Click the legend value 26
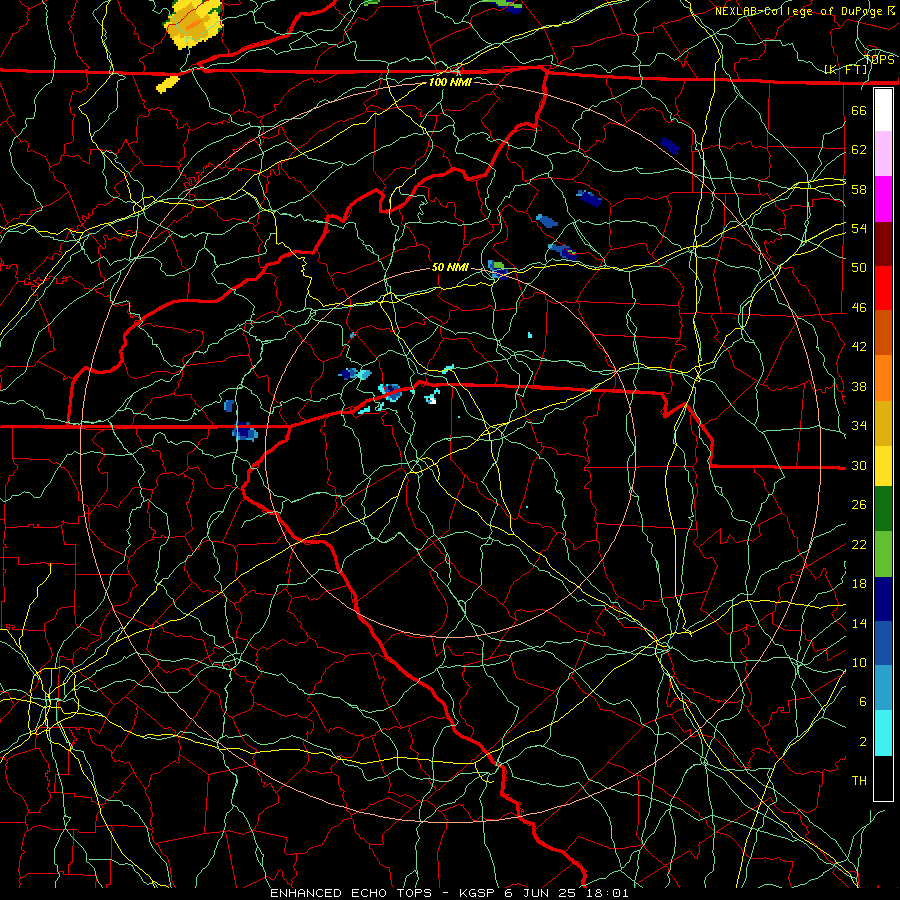Screen dimensions: 900x900 (x=859, y=505)
